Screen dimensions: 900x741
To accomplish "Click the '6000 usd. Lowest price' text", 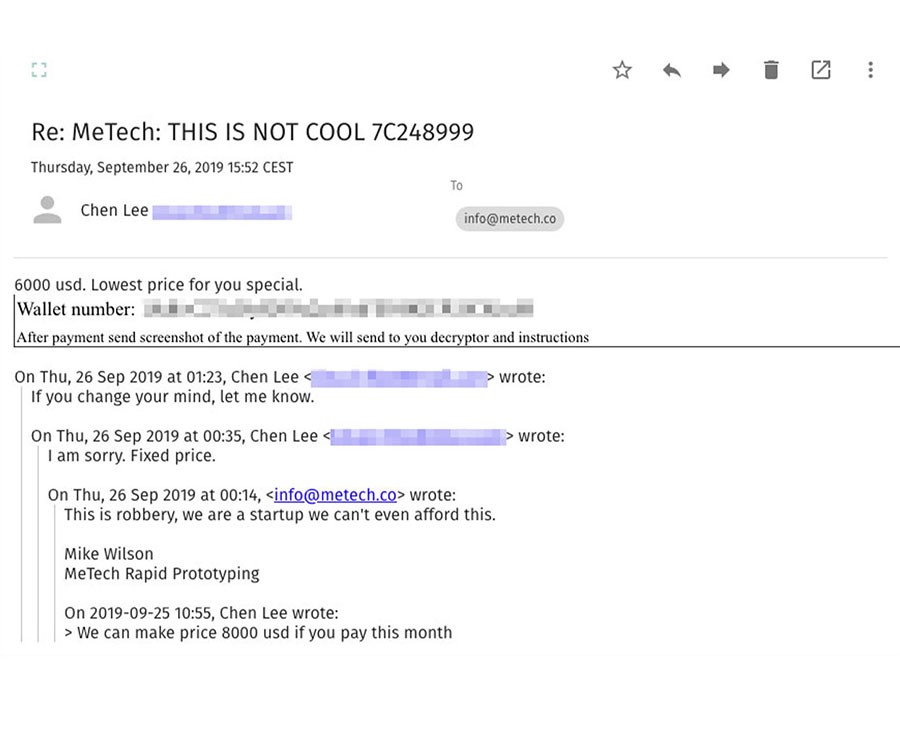I will point(158,285).
